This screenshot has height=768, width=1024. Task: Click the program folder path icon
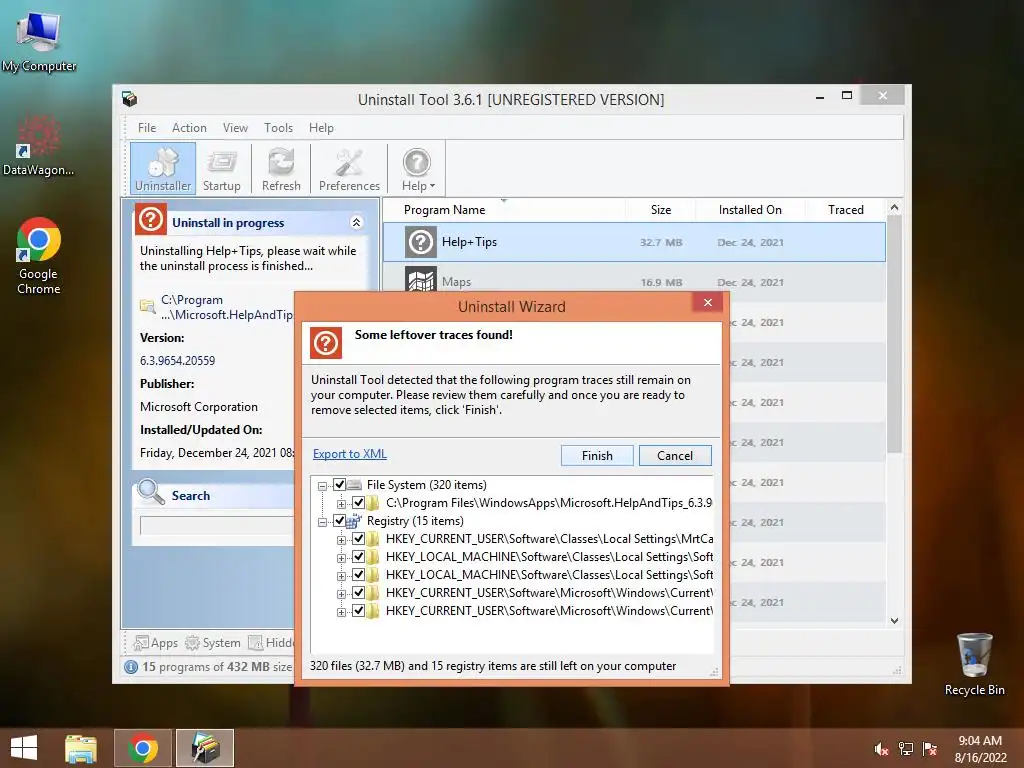point(147,306)
